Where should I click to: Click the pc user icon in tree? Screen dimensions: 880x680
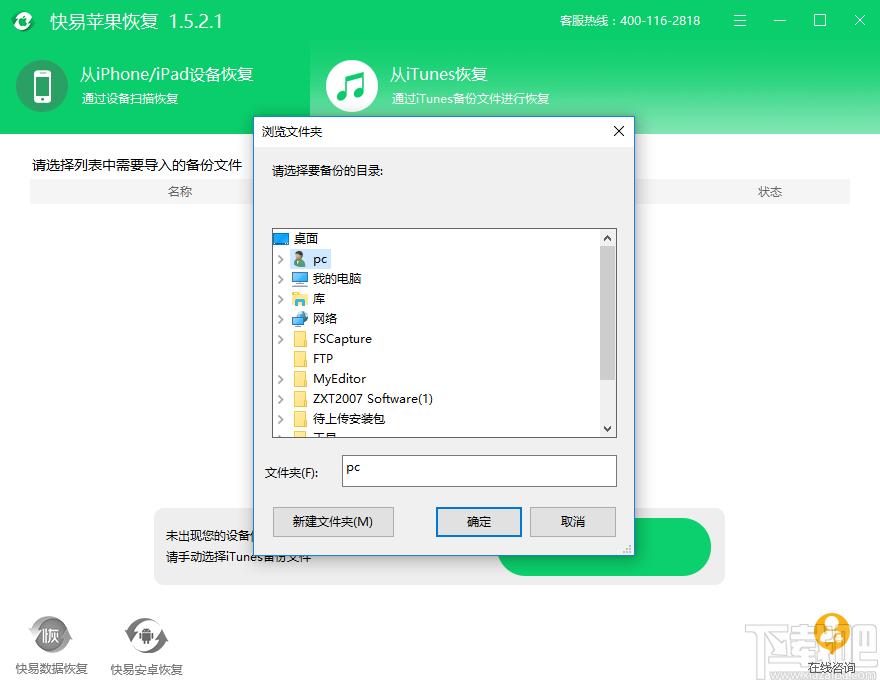tap(300, 259)
